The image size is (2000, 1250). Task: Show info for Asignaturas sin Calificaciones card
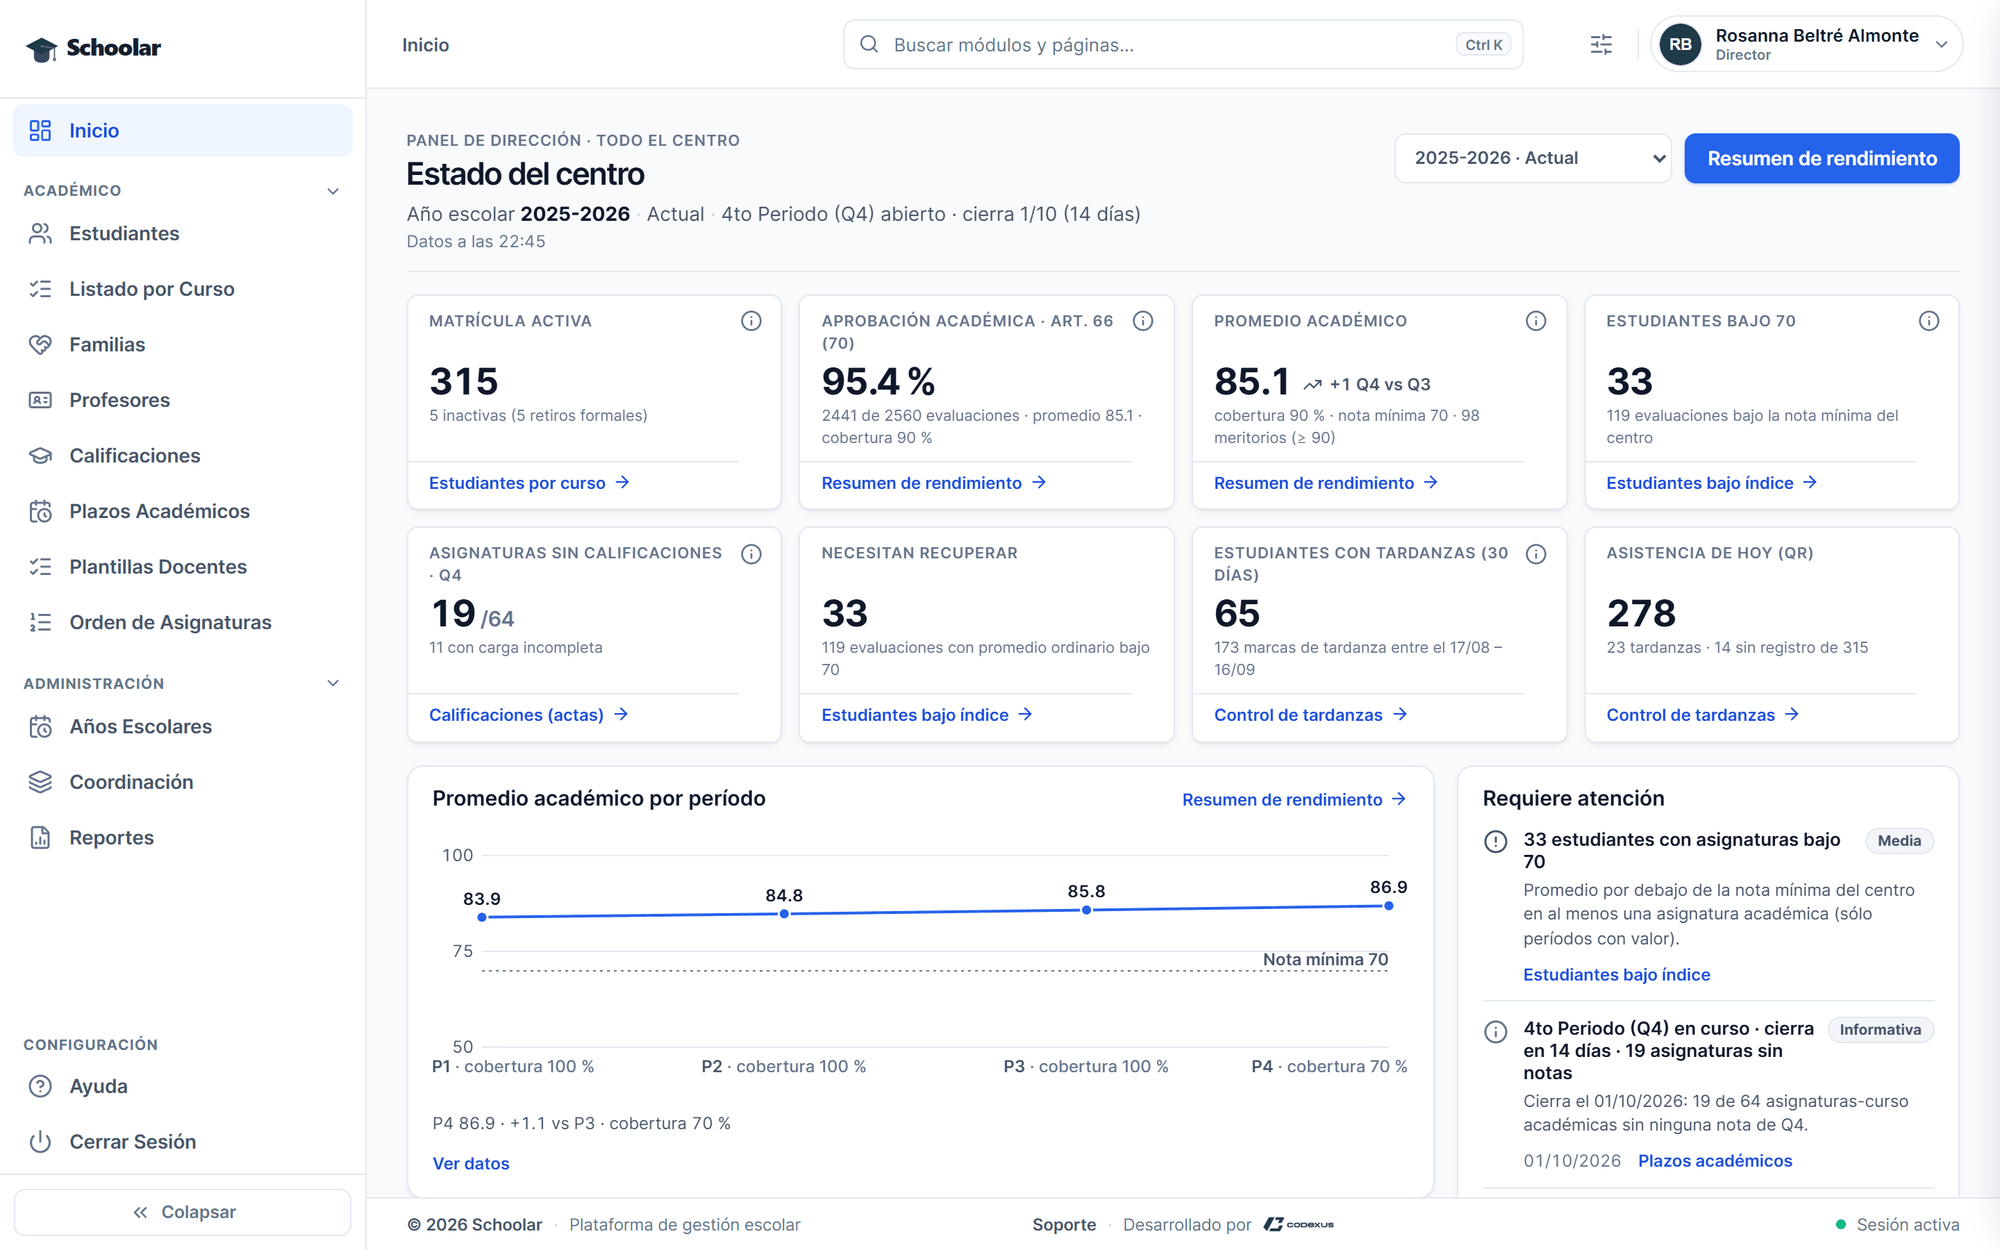(x=751, y=554)
